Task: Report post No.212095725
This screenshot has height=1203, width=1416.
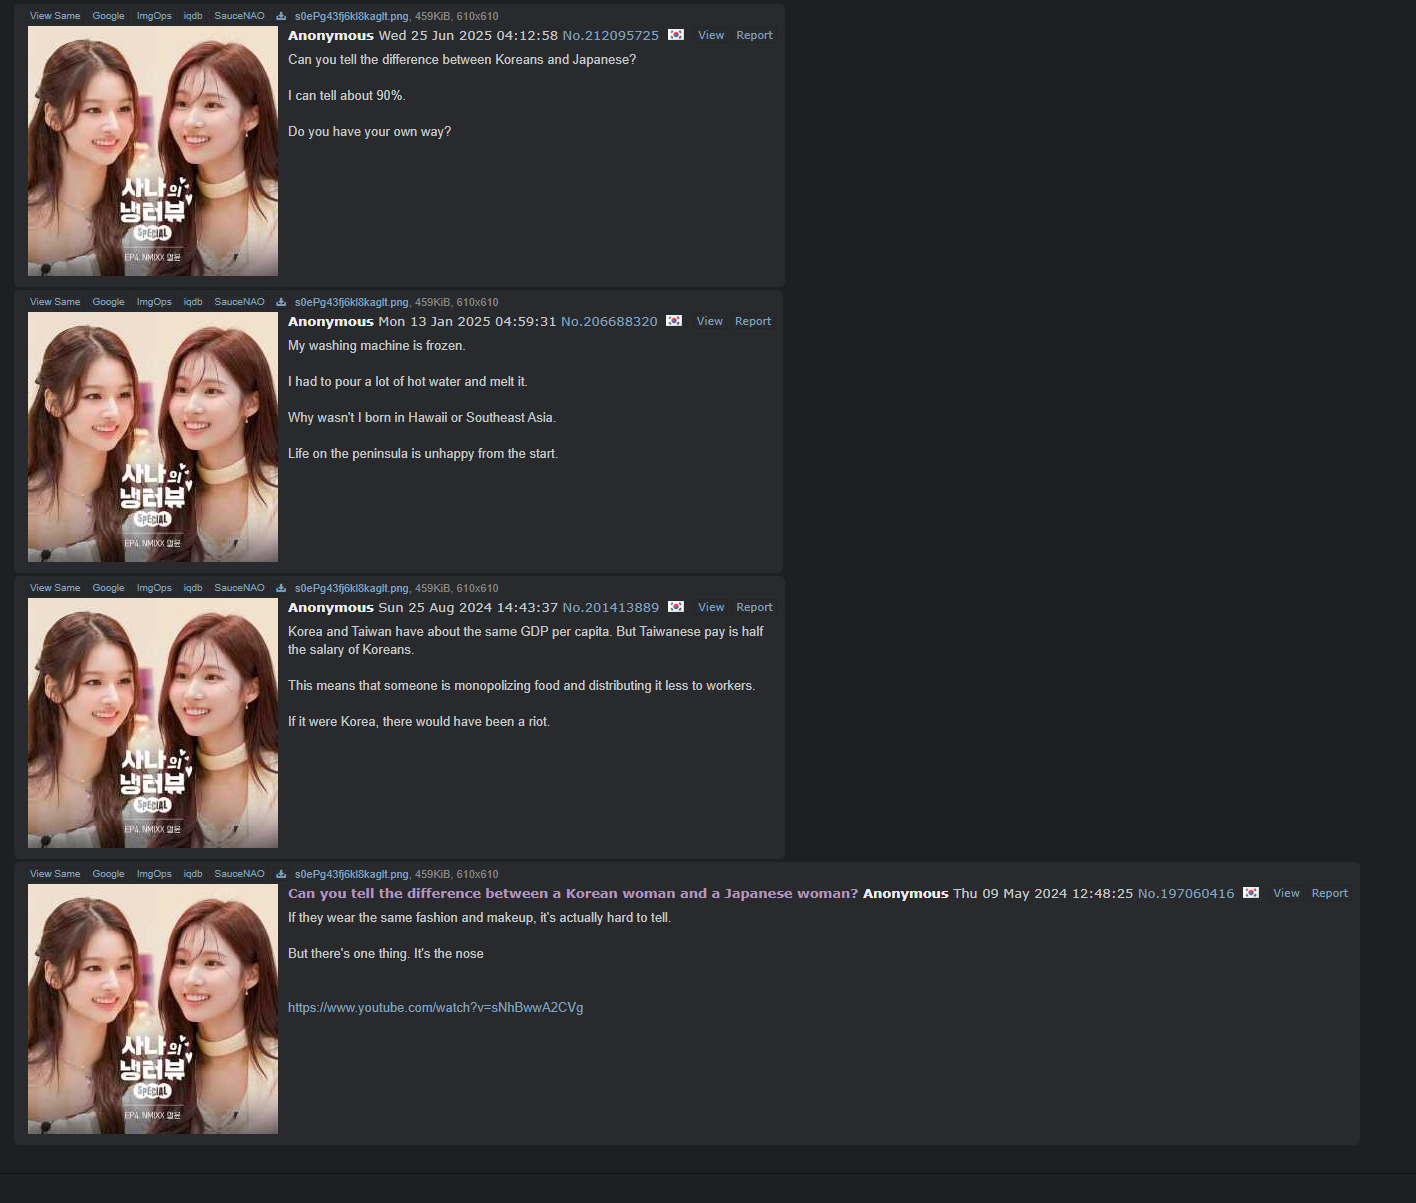Action: tap(755, 35)
